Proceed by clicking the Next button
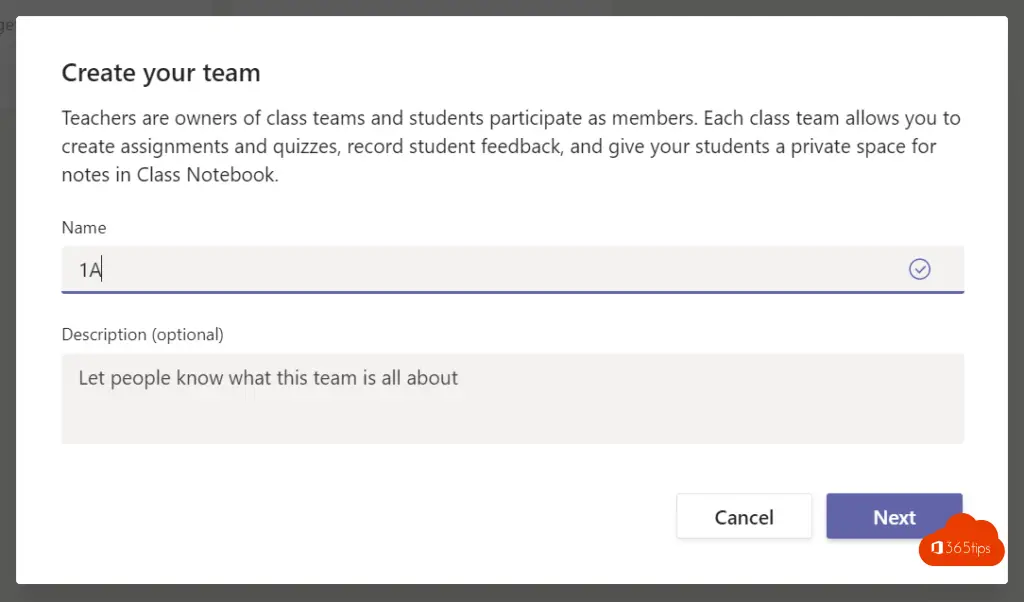 pos(894,516)
